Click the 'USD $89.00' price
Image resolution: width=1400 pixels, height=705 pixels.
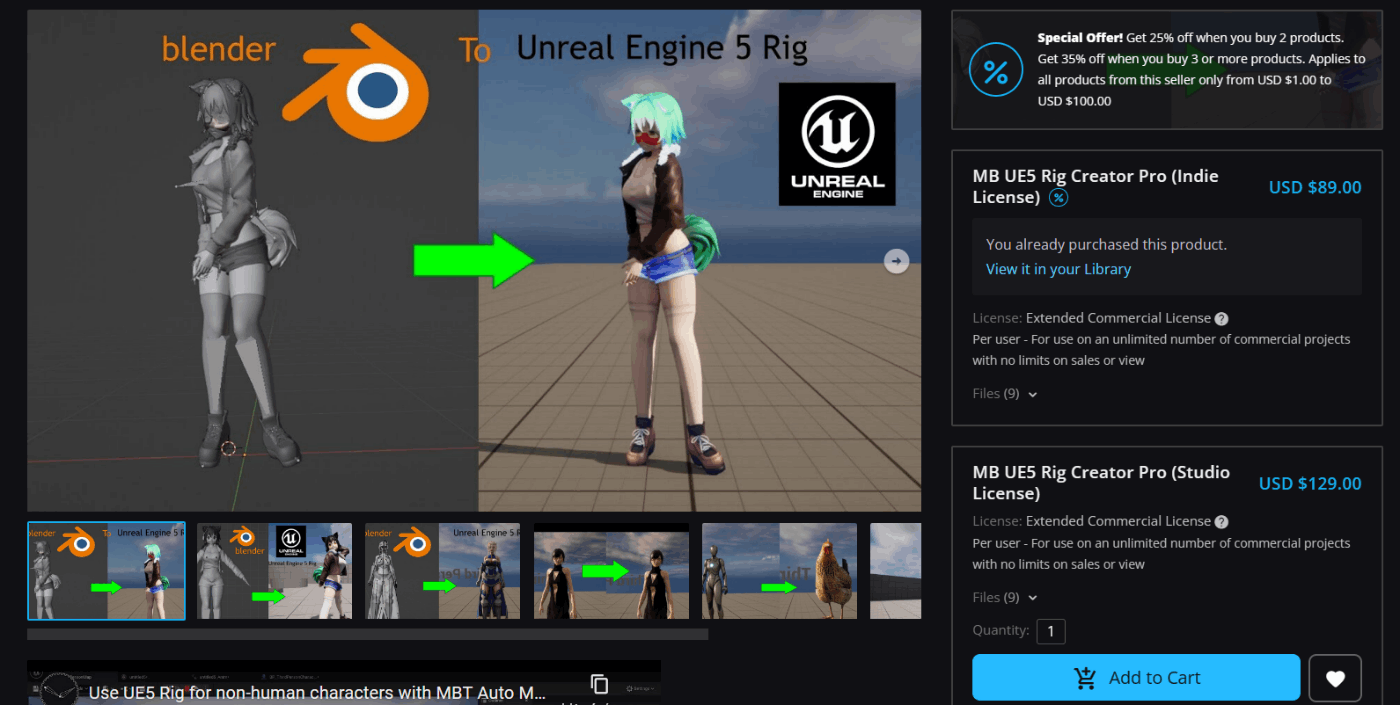point(1314,187)
